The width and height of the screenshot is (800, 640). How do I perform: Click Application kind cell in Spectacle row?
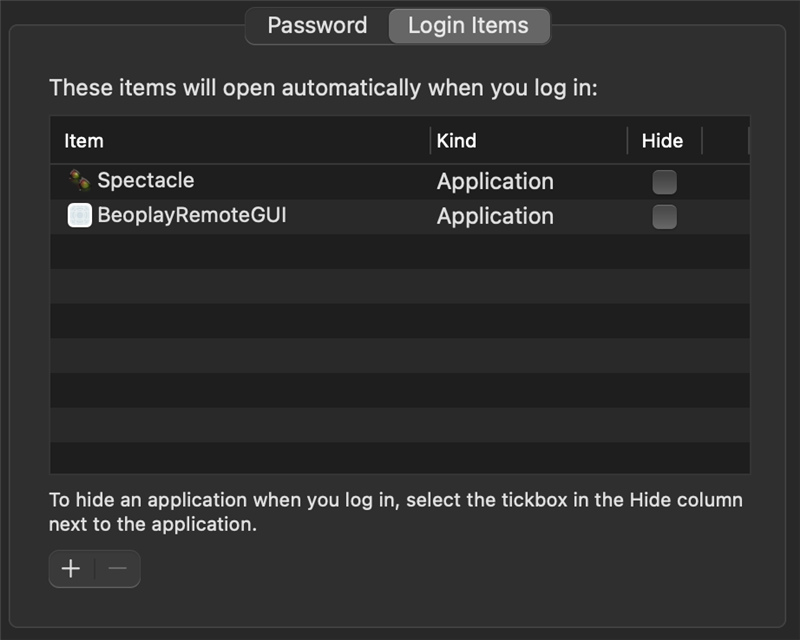[495, 182]
